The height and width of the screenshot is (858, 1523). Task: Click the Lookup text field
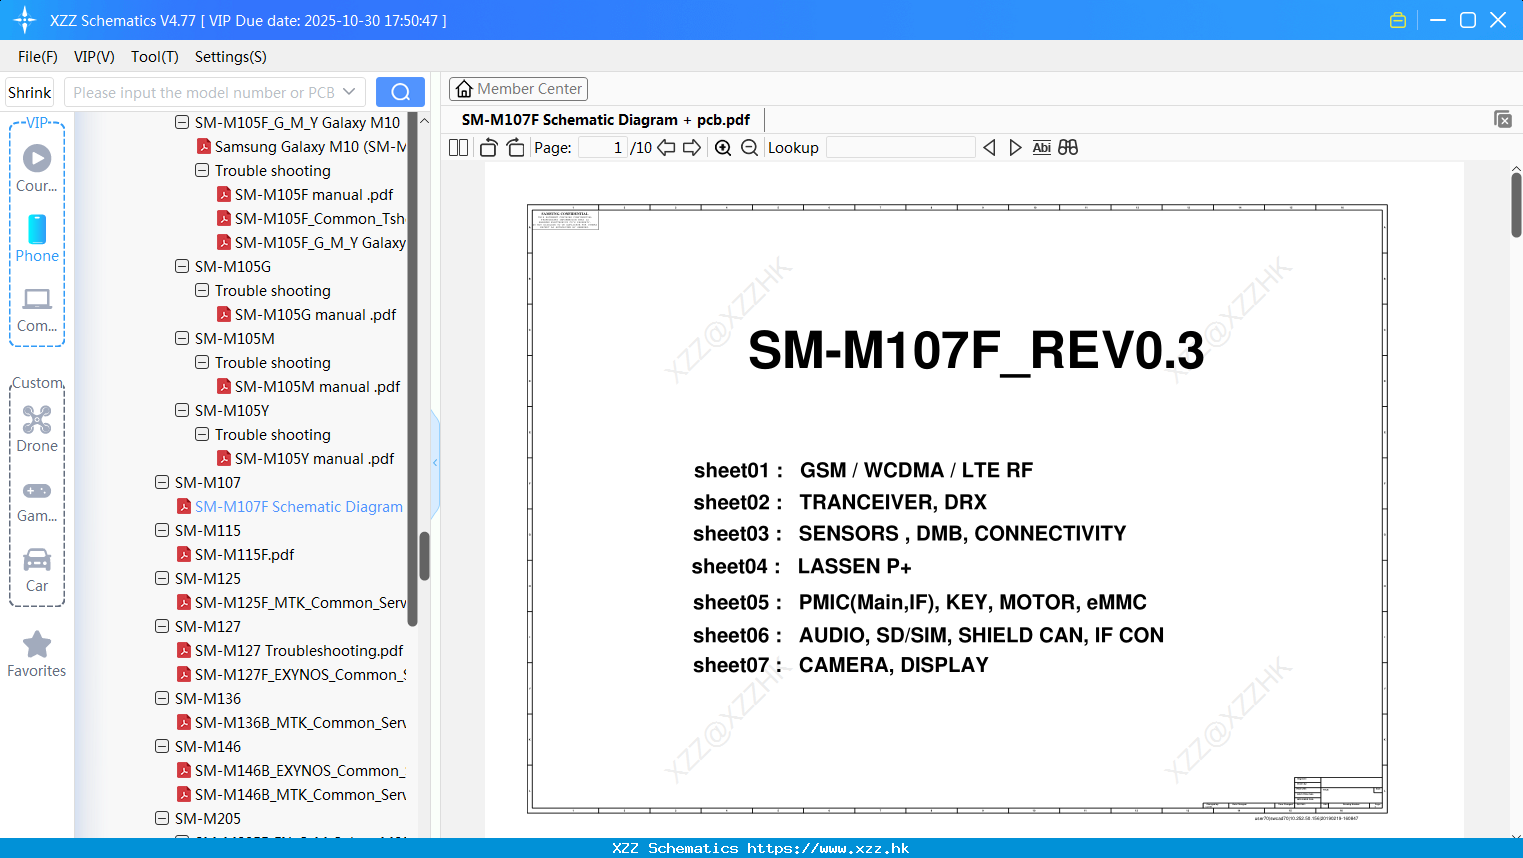coord(901,147)
